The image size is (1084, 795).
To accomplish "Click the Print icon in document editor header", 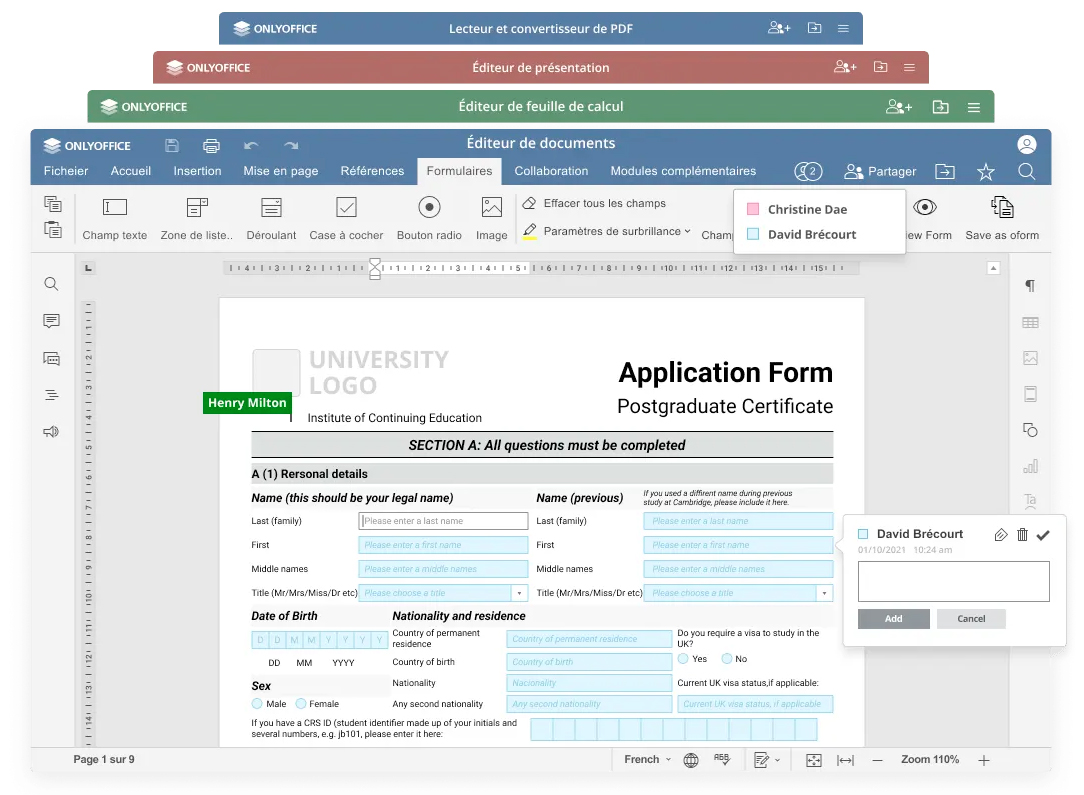I will tap(211, 145).
